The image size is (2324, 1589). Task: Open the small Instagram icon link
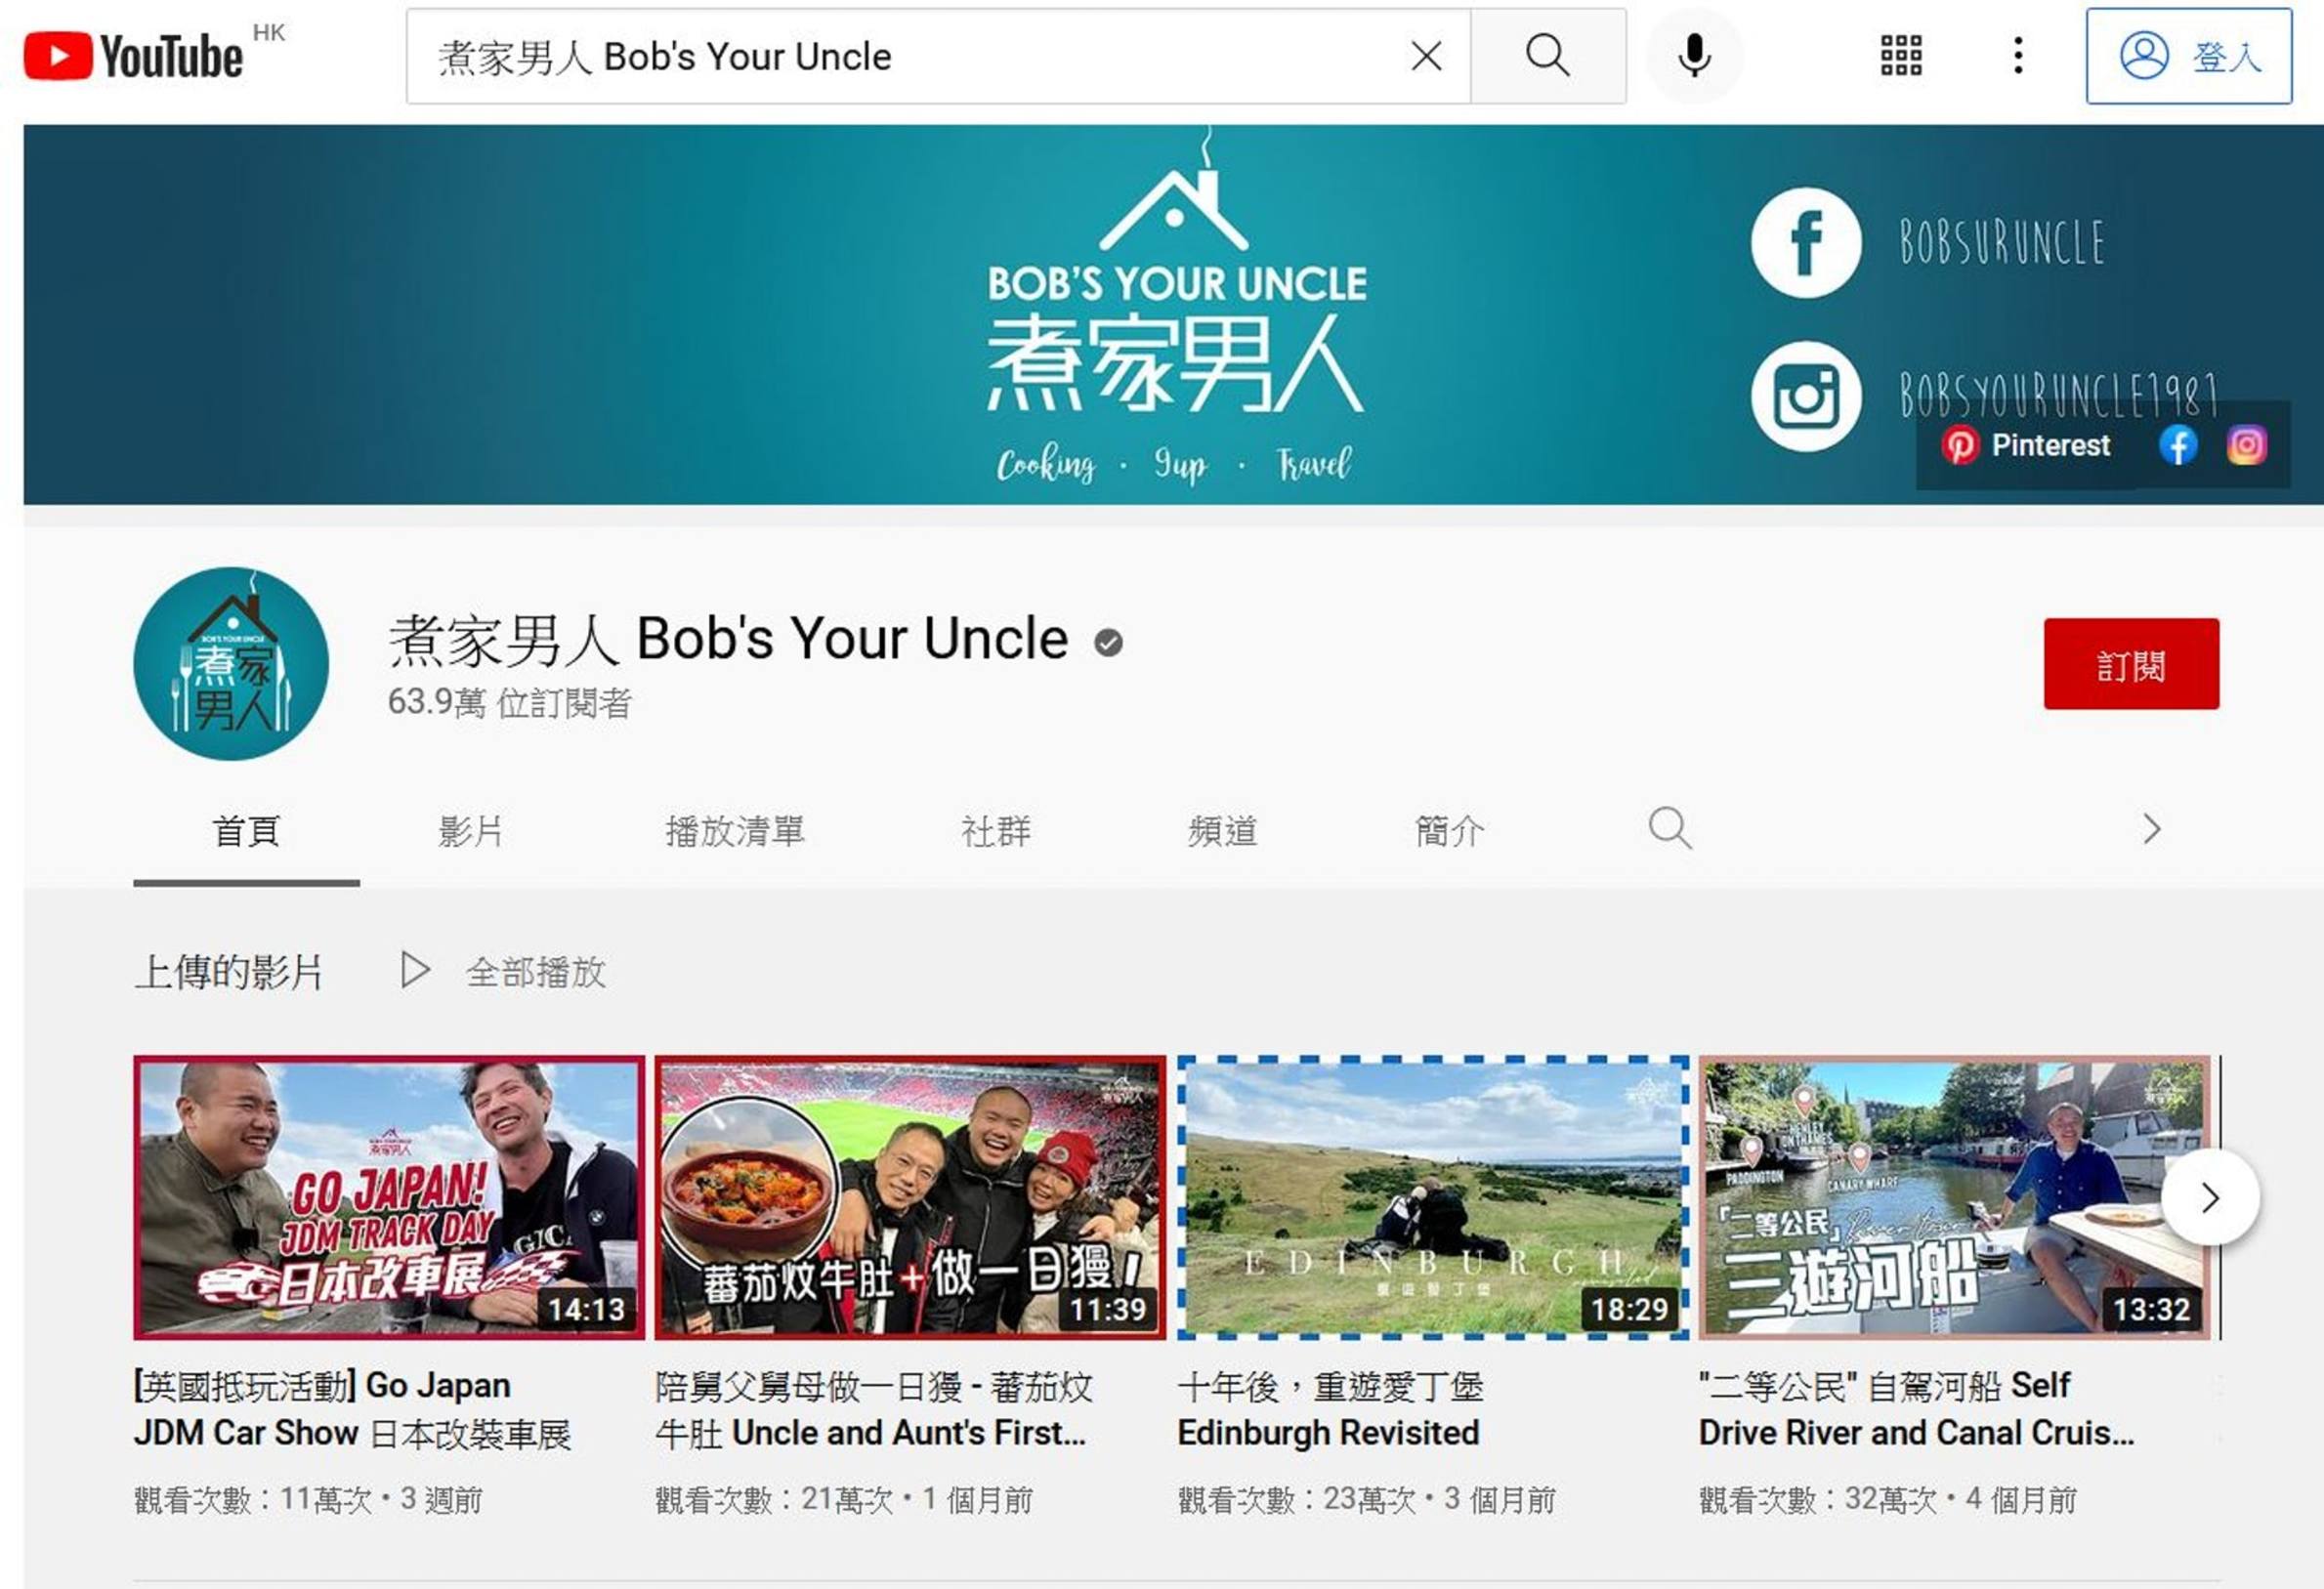point(2246,445)
